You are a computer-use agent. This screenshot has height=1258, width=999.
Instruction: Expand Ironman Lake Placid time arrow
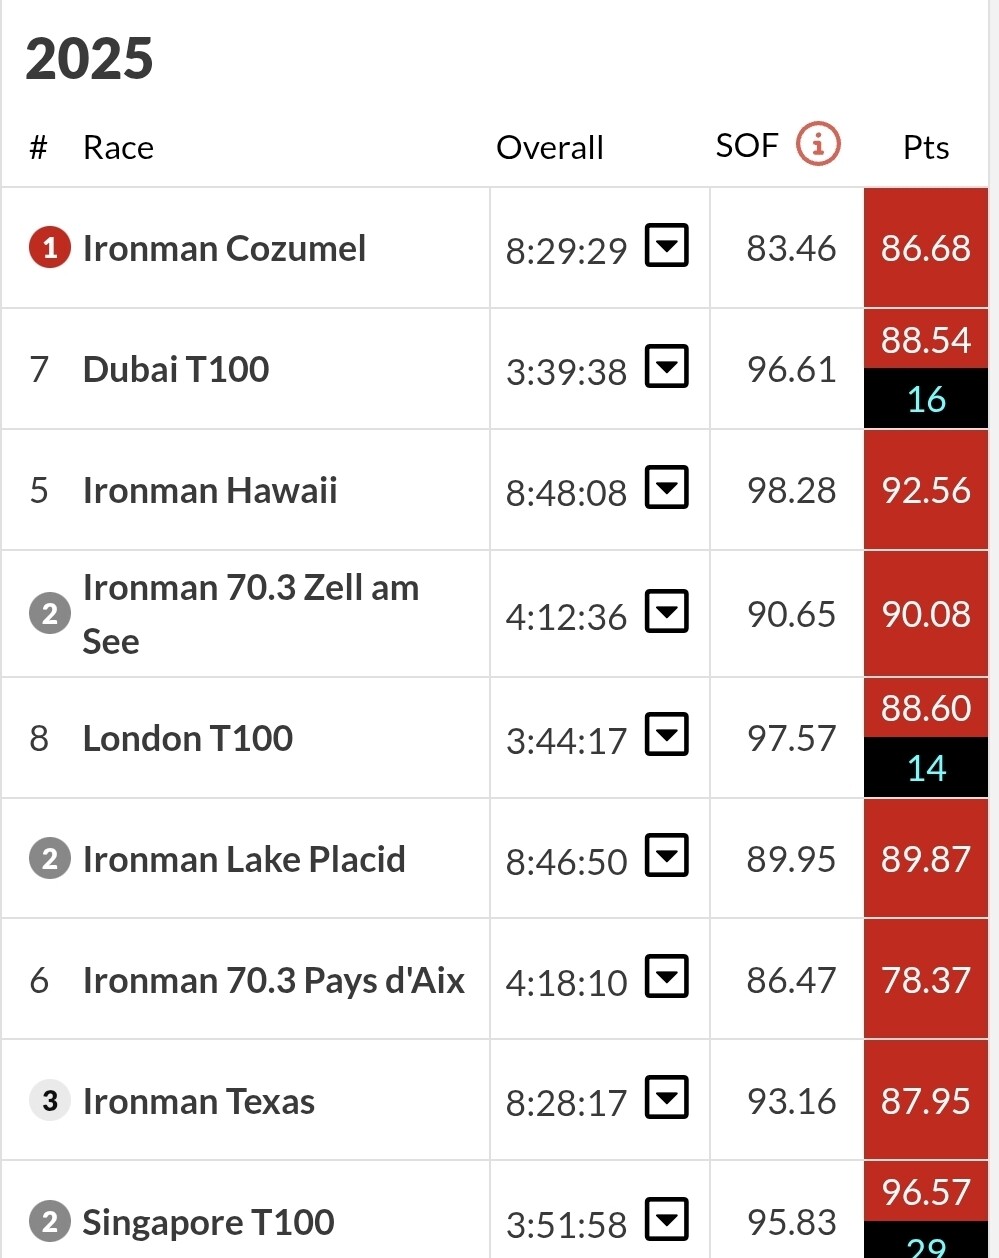(666, 857)
